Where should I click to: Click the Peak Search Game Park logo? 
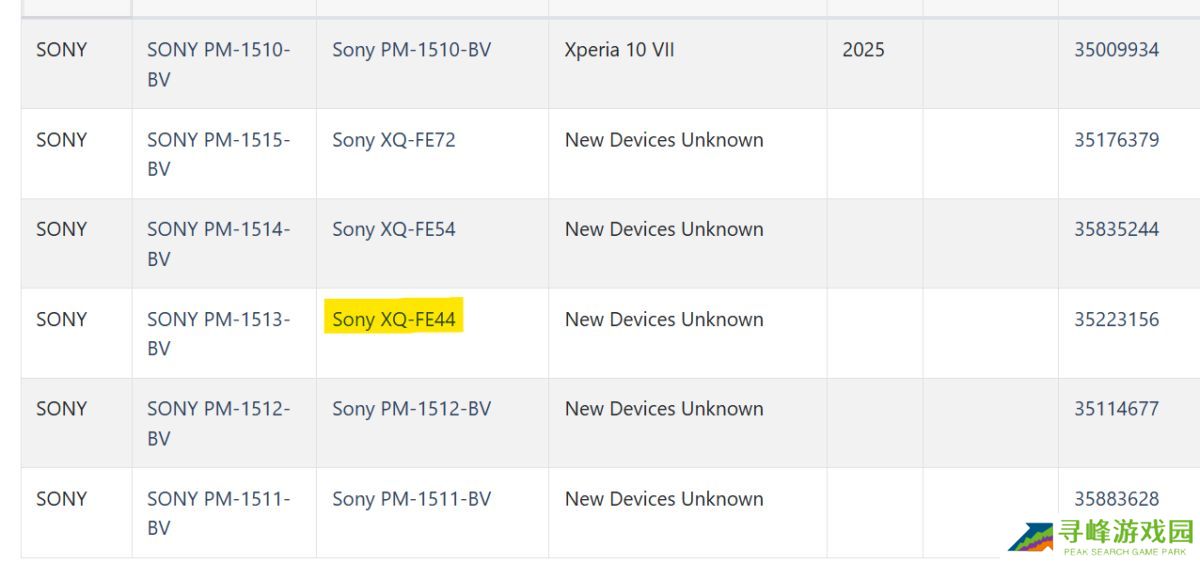[x=1100, y=536]
